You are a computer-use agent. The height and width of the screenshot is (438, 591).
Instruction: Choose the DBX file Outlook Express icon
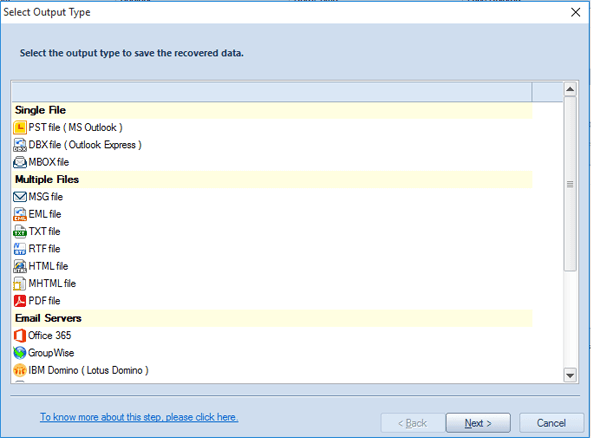click(20, 145)
